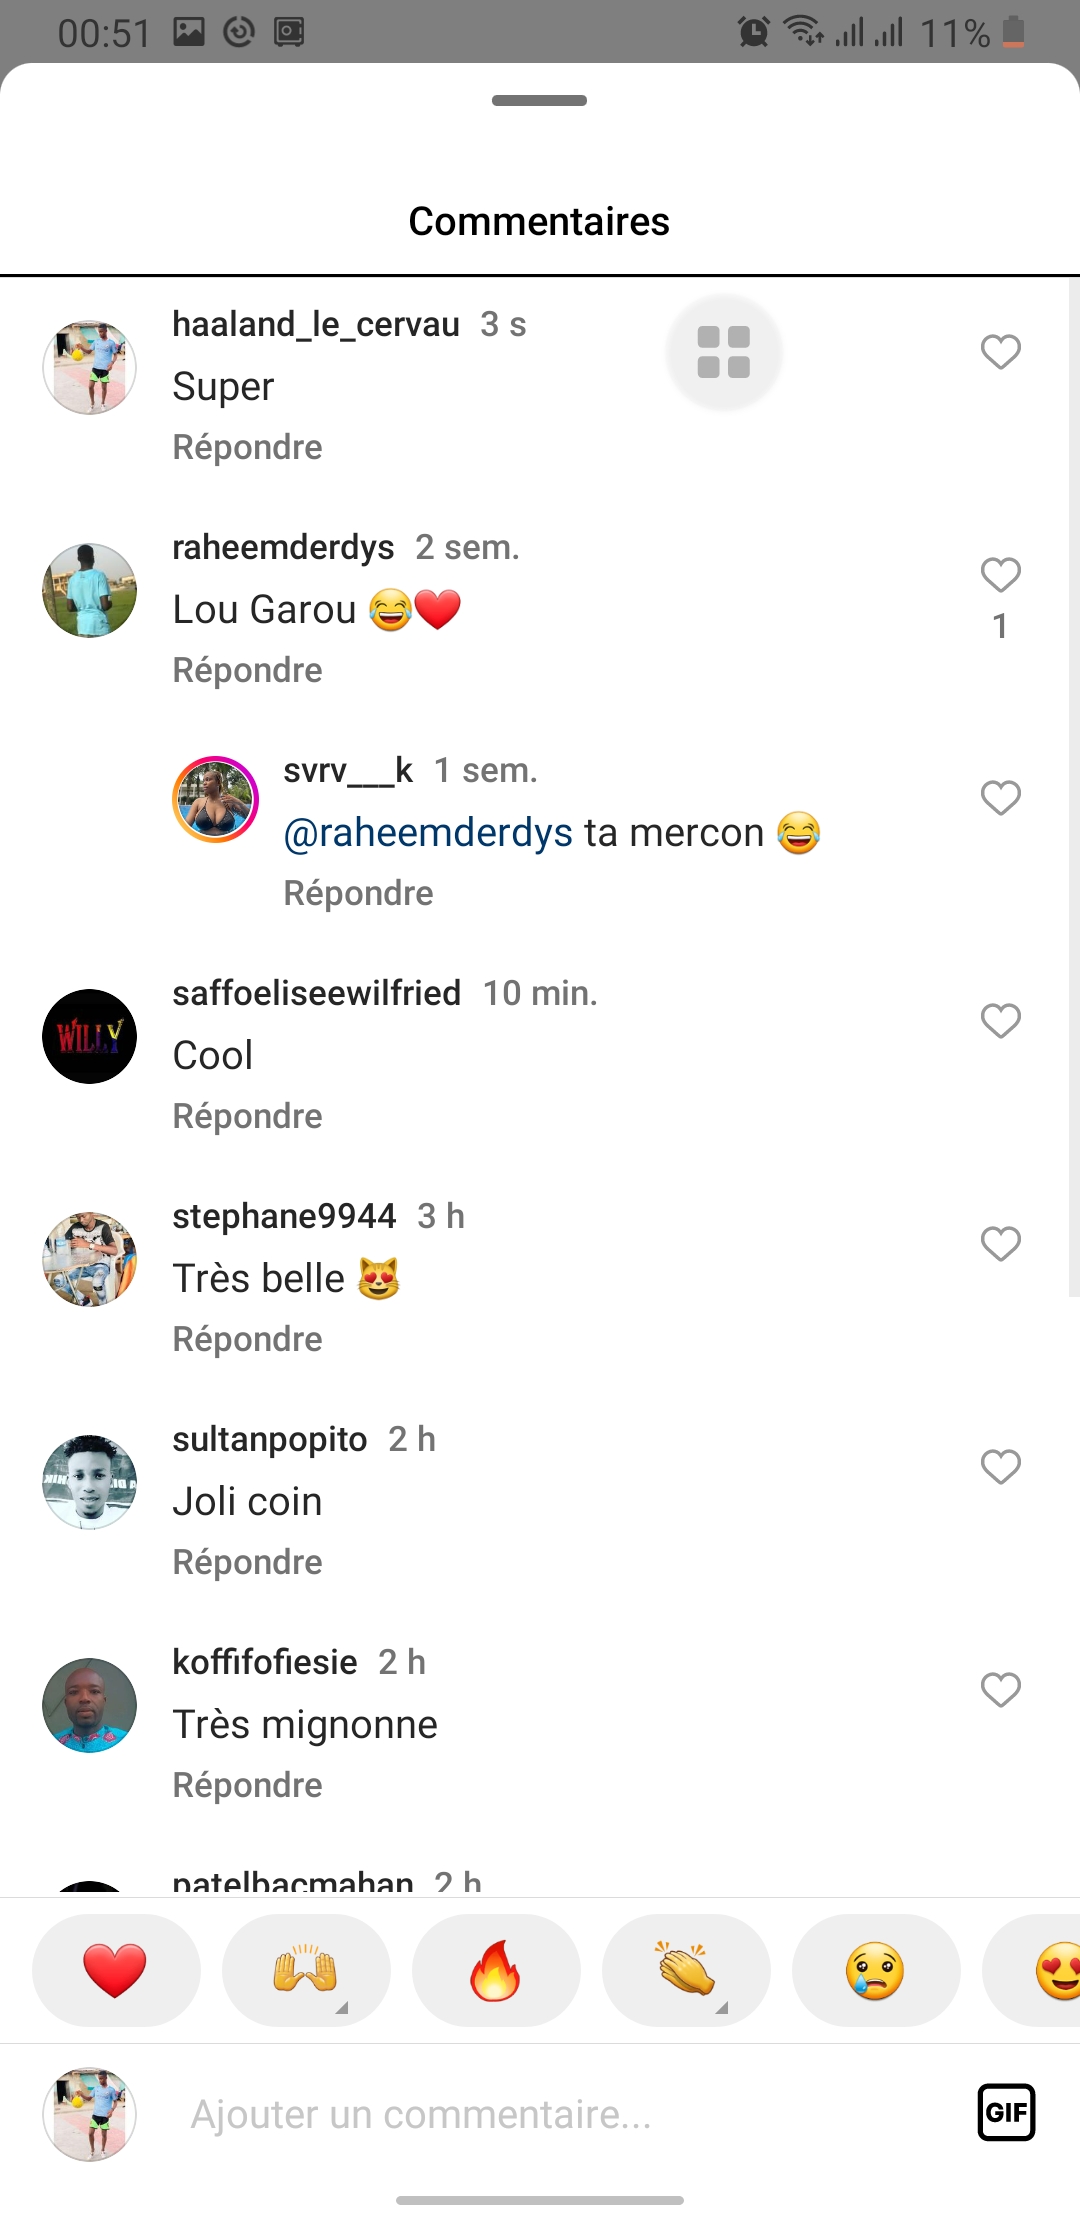The width and height of the screenshot is (1080, 2220).
Task: Tap the floating four-square grid icon
Action: coord(724,352)
